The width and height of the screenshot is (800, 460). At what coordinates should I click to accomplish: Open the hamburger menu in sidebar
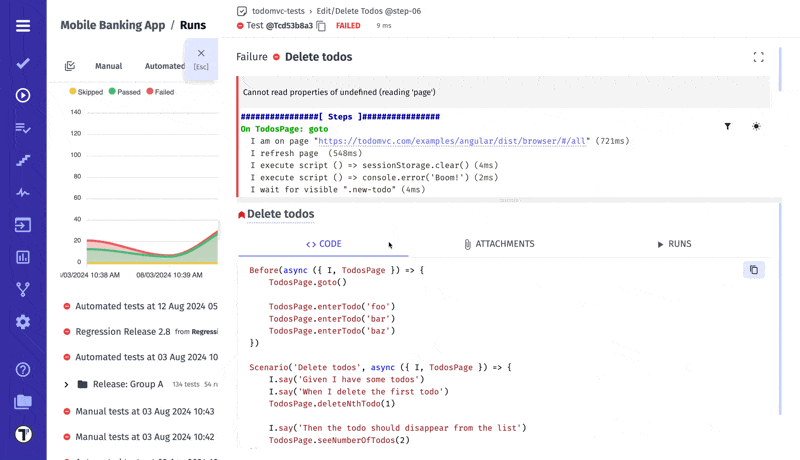[22, 26]
